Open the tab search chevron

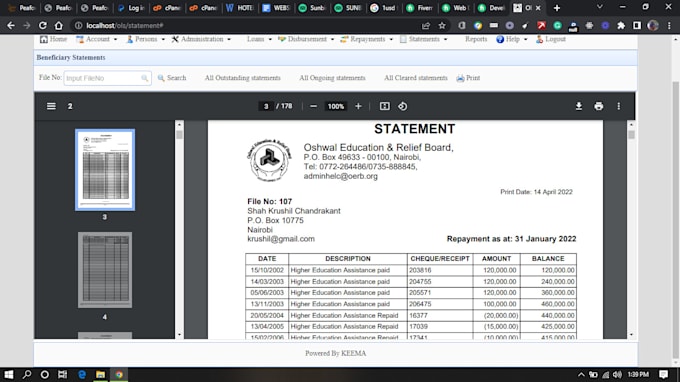click(x=600, y=7)
